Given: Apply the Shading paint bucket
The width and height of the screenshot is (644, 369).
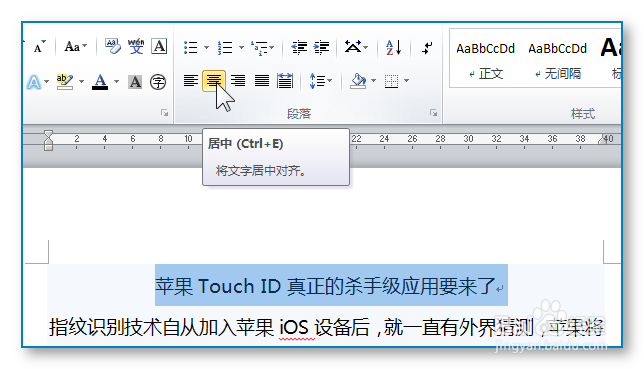Looking at the screenshot, I should [x=358, y=81].
